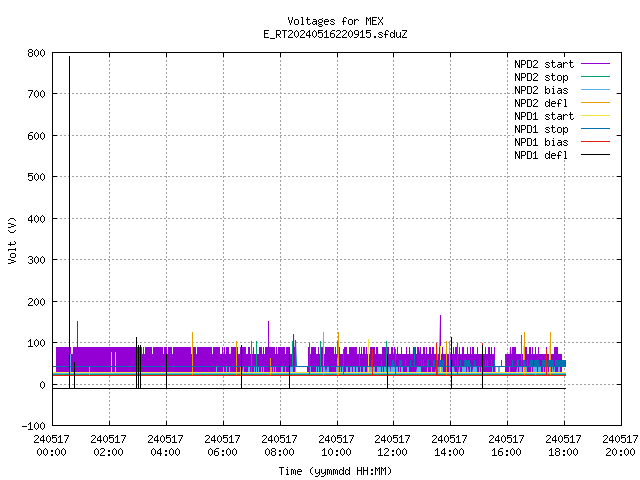Click the NPD2 defl orange legend line

pyautogui.click(x=595, y=103)
